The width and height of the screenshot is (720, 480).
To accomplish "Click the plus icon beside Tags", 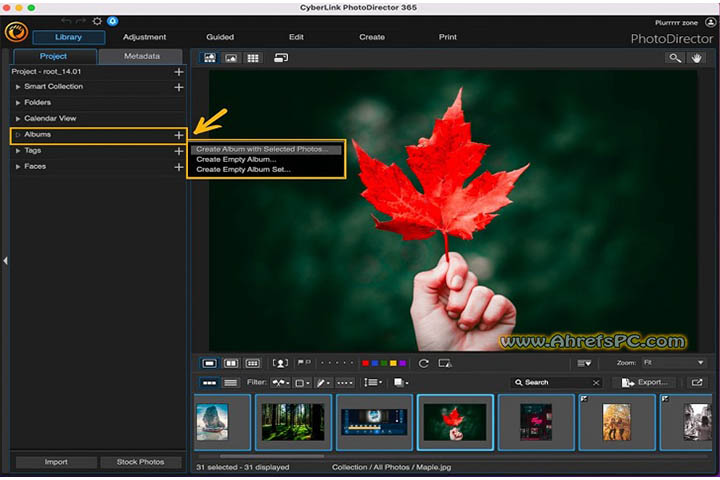I will click(x=179, y=151).
